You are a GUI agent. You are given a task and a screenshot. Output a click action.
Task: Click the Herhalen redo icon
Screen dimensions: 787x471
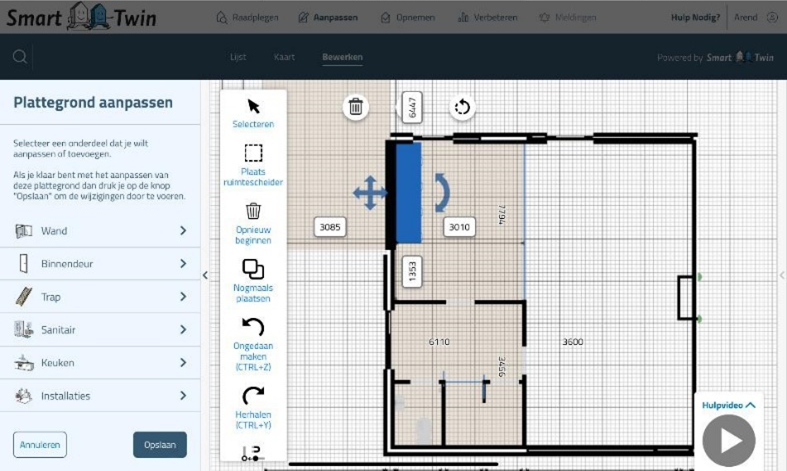pyautogui.click(x=253, y=395)
